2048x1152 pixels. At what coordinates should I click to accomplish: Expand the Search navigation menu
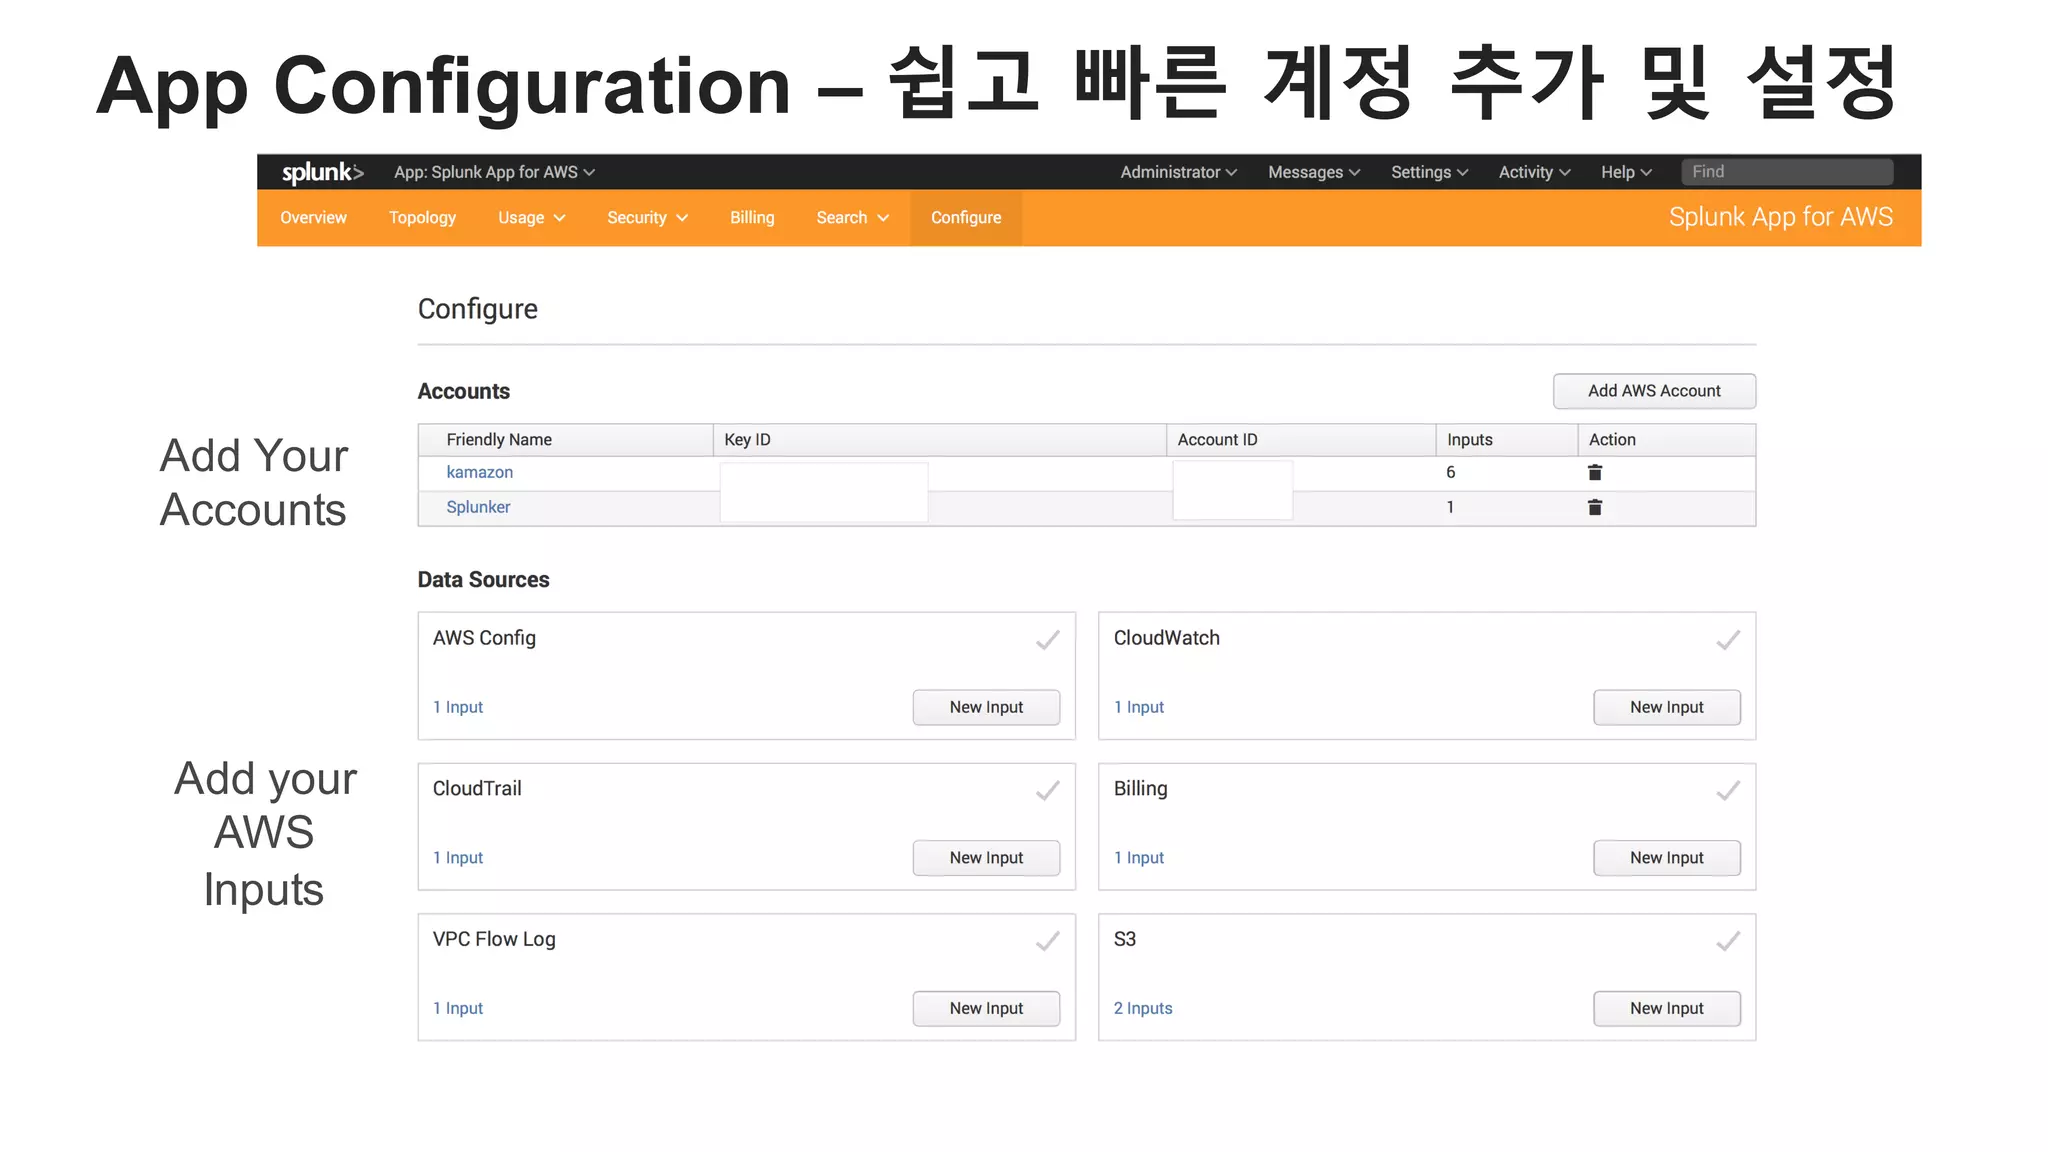(x=852, y=218)
